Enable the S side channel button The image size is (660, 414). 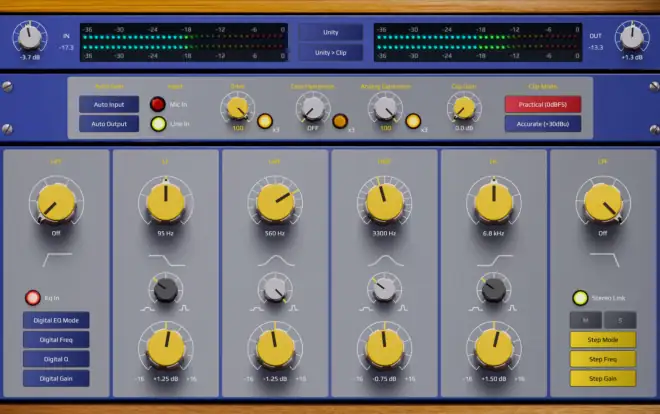(620, 320)
